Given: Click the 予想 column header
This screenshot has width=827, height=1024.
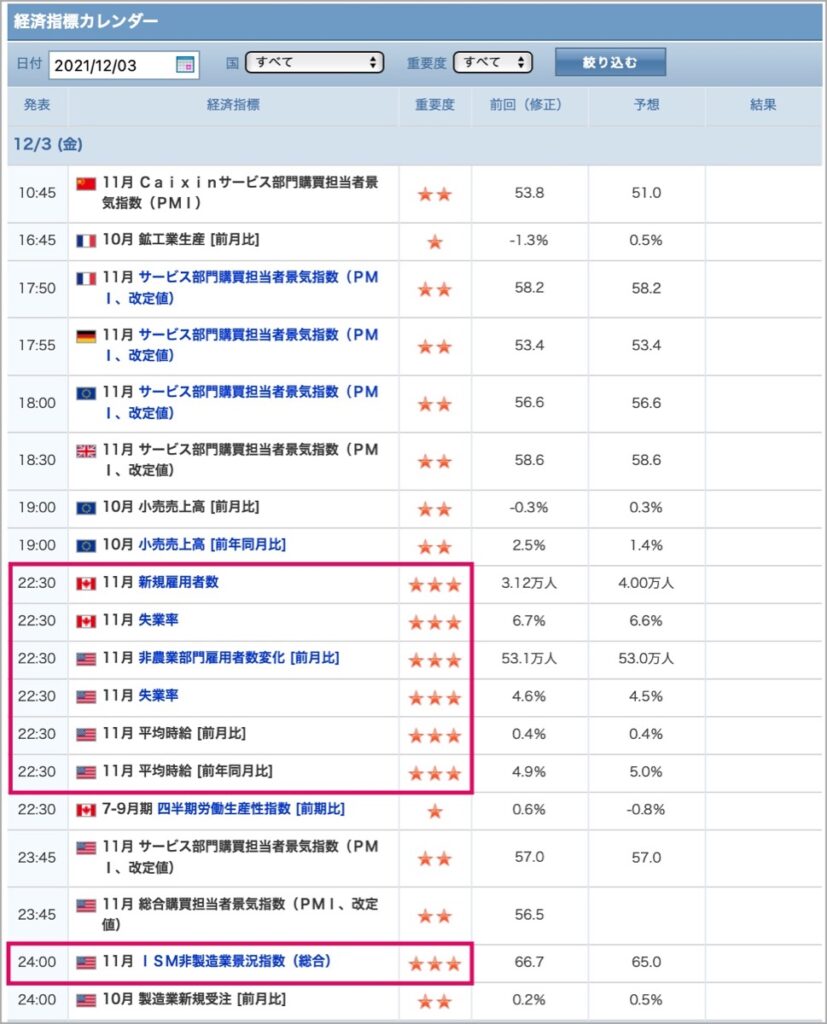Looking at the screenshot, I should coord(647,104).
